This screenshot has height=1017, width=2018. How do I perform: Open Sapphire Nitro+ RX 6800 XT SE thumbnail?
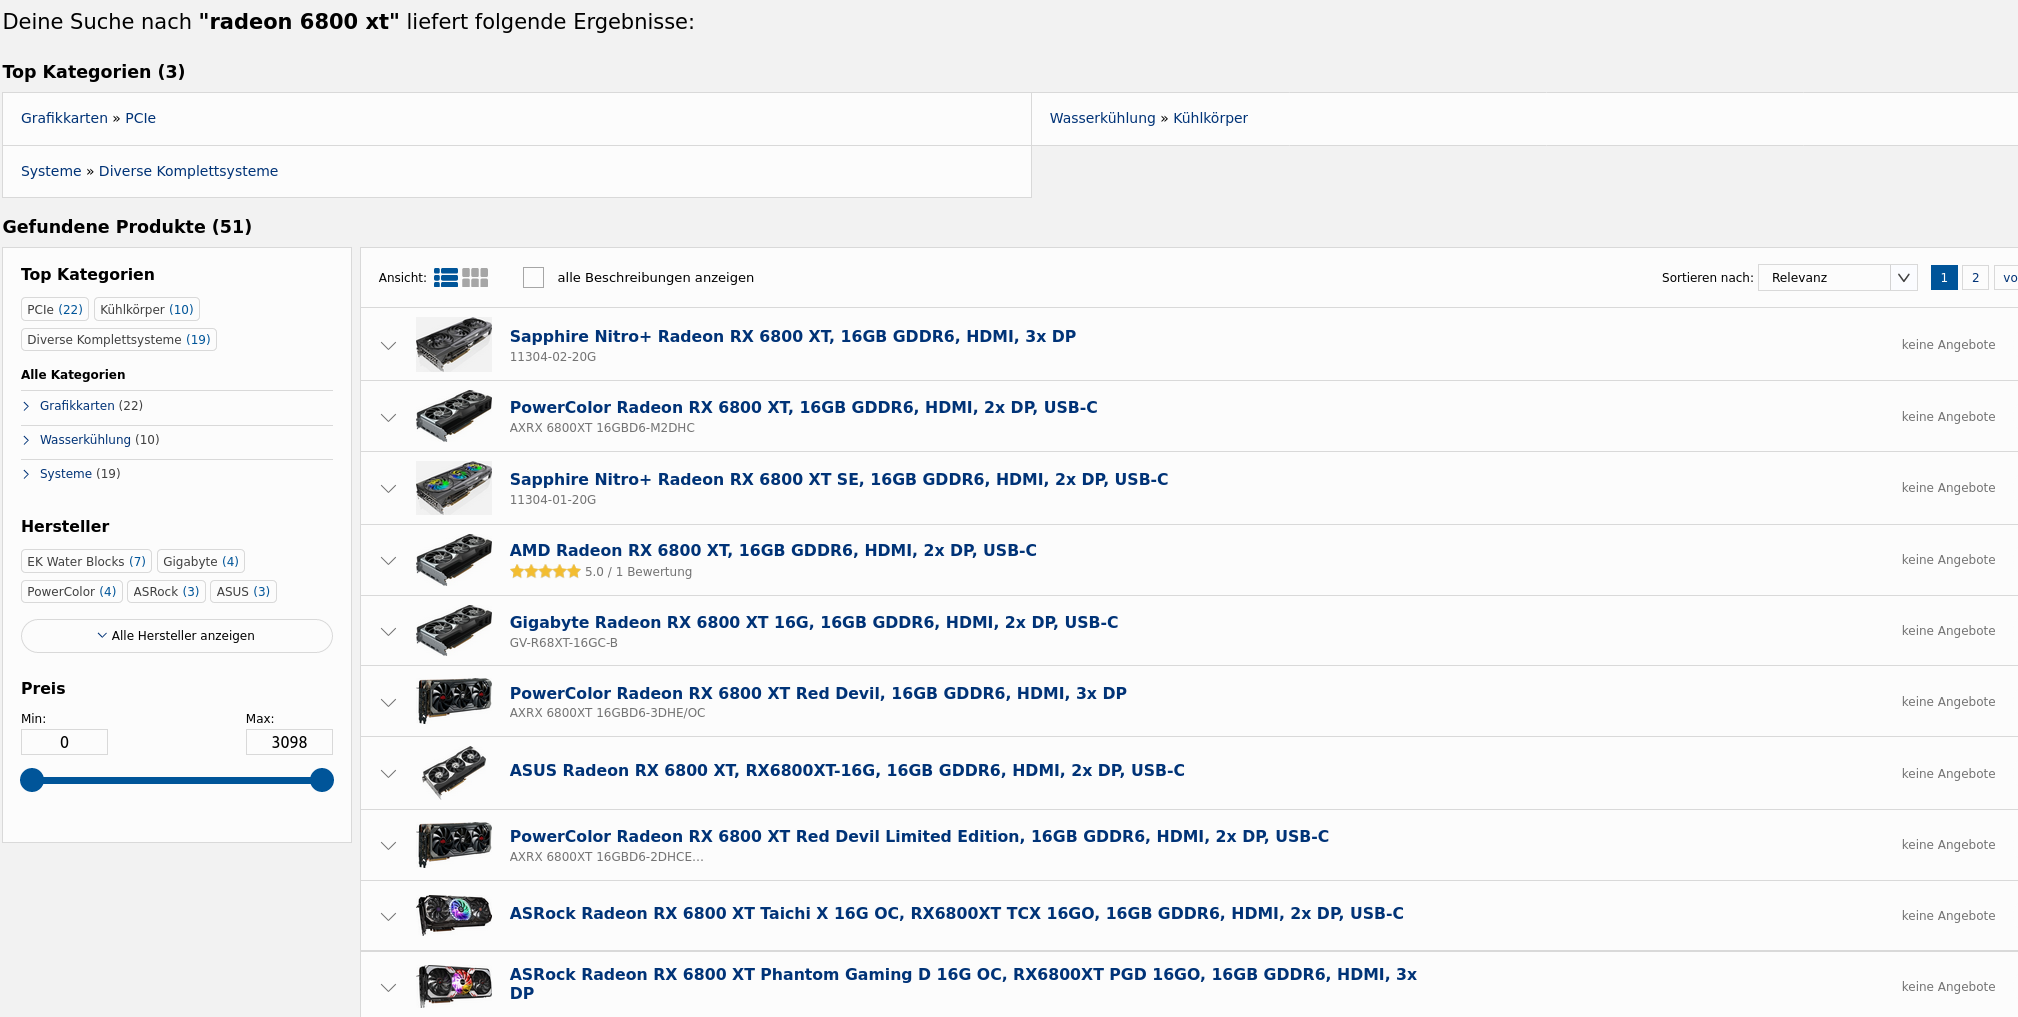[454, 488]
